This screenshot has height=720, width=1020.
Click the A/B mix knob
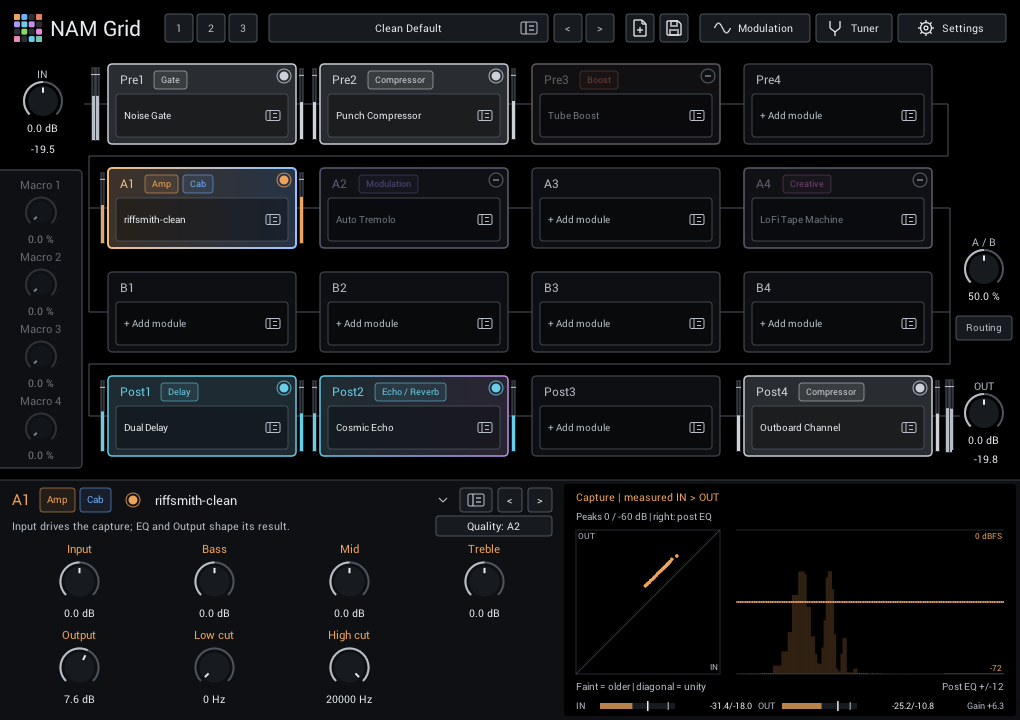984,268
